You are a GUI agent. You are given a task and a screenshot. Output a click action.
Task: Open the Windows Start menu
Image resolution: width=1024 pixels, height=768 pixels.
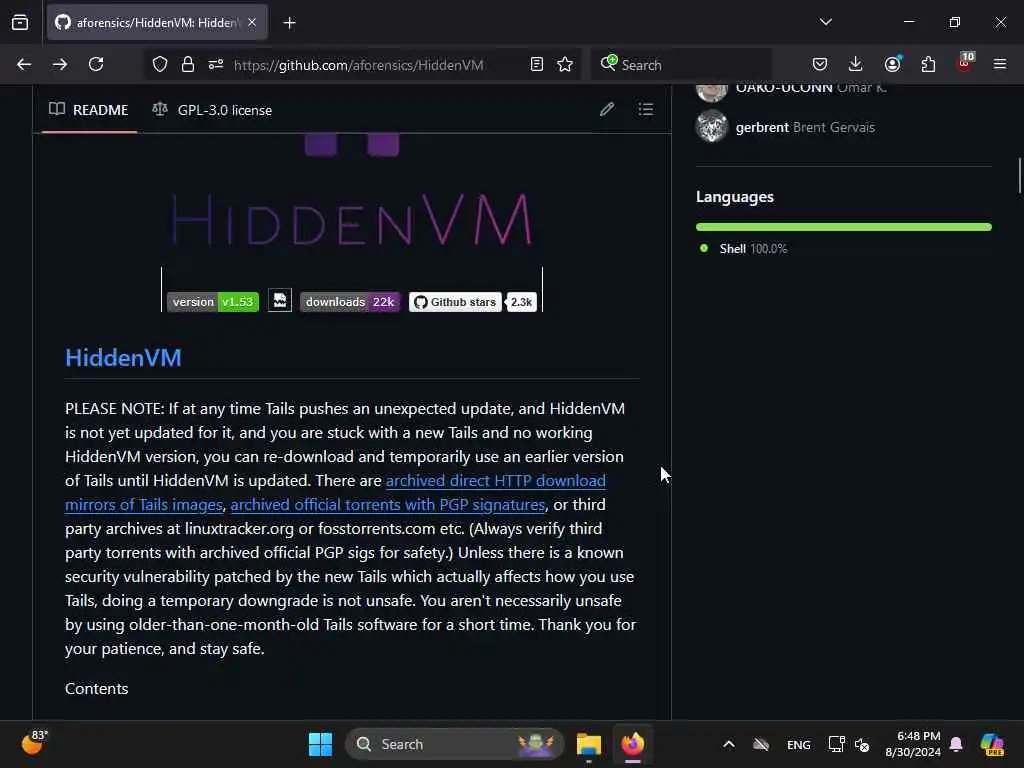tap(320, 744)
